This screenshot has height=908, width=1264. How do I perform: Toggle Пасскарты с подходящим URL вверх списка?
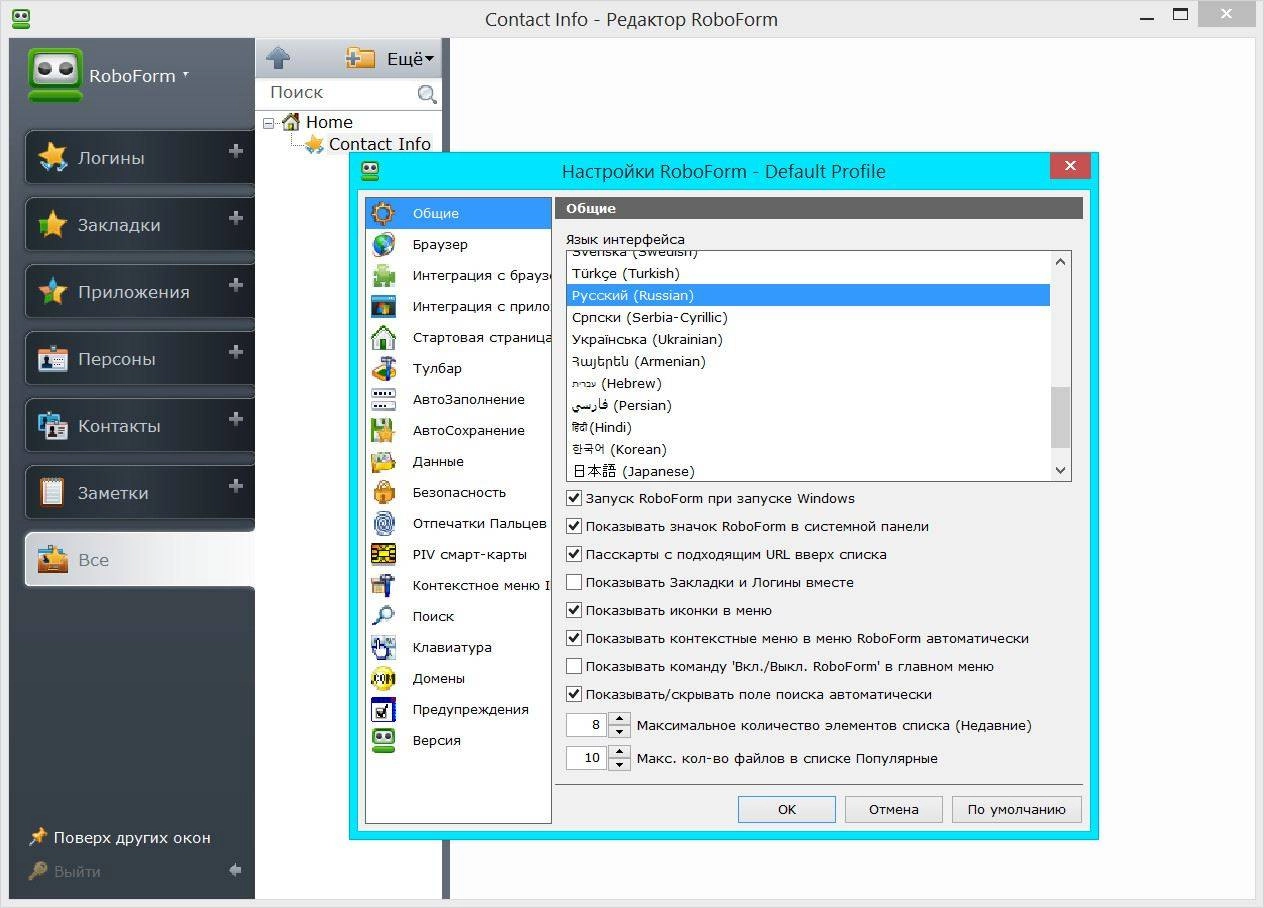(x=574, y=554)
